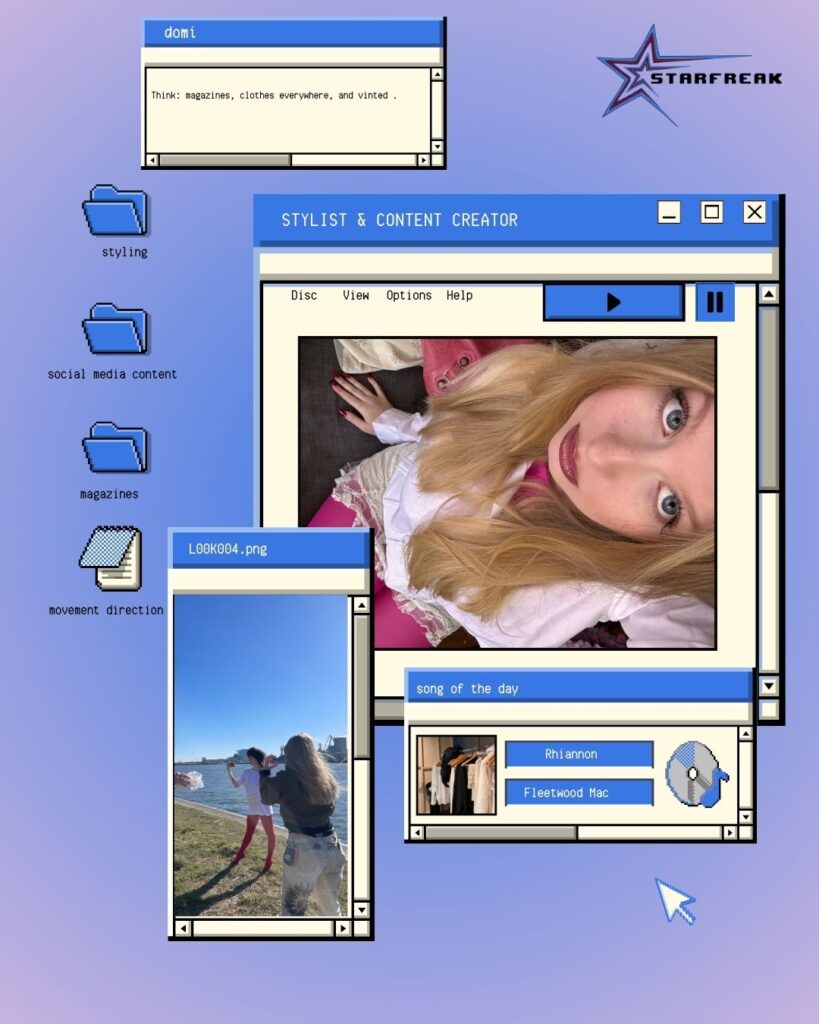
Task: Open the Disc menu
Action: point(304,296)
